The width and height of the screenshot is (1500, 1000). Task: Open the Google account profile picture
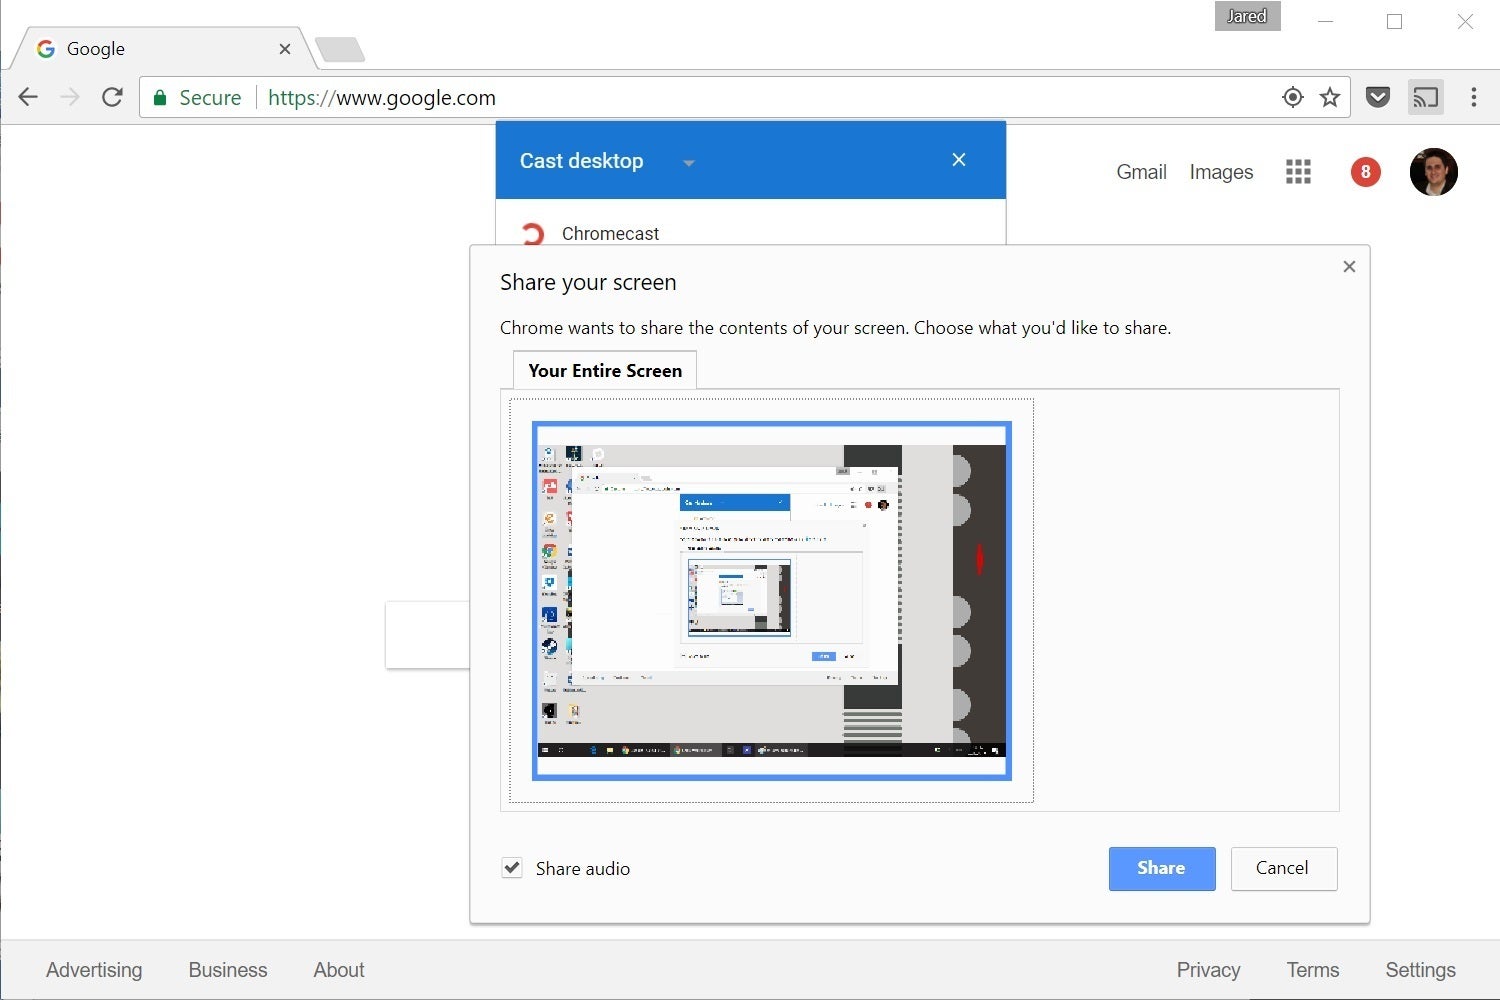[1434, 172]
